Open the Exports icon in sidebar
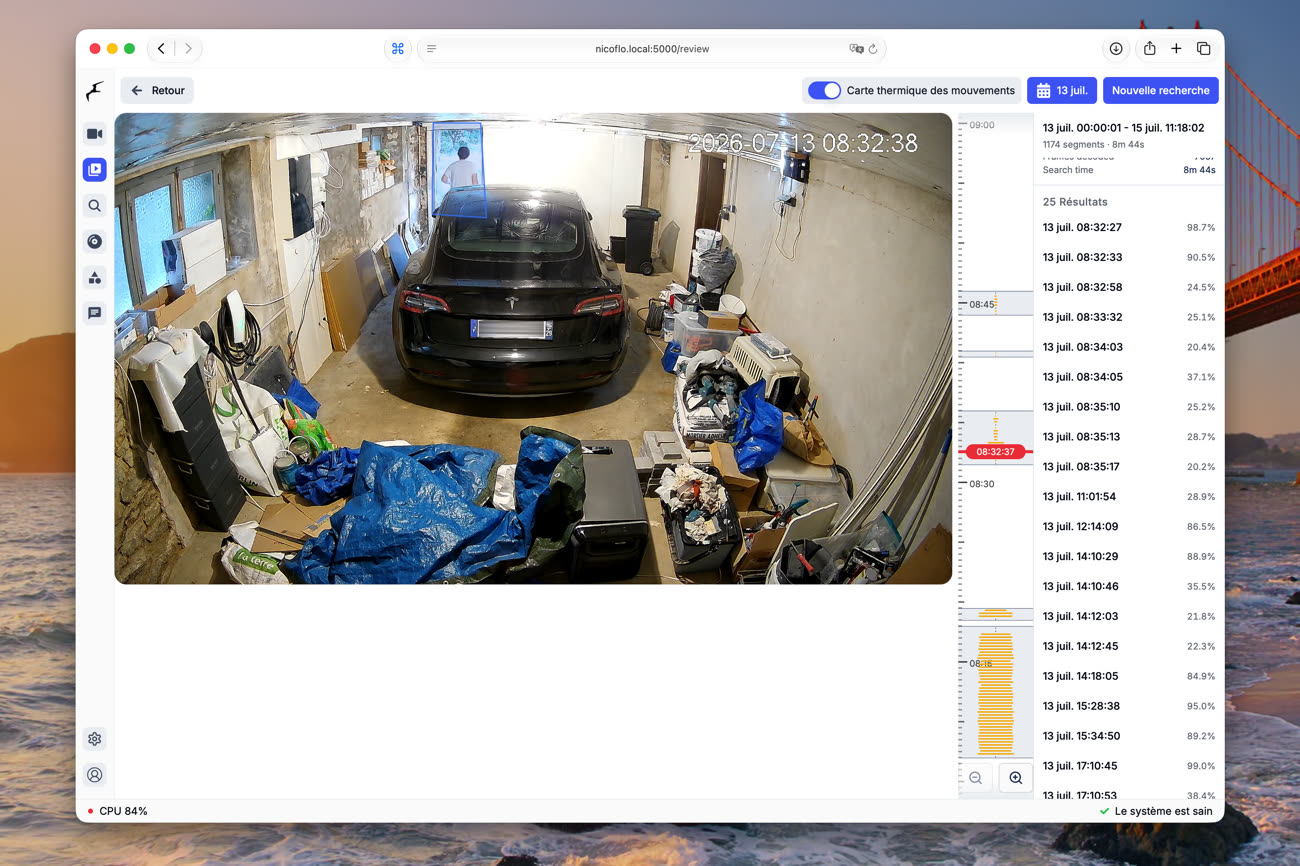This screenshot has height=866, width=1300. (x=94, y=241)
